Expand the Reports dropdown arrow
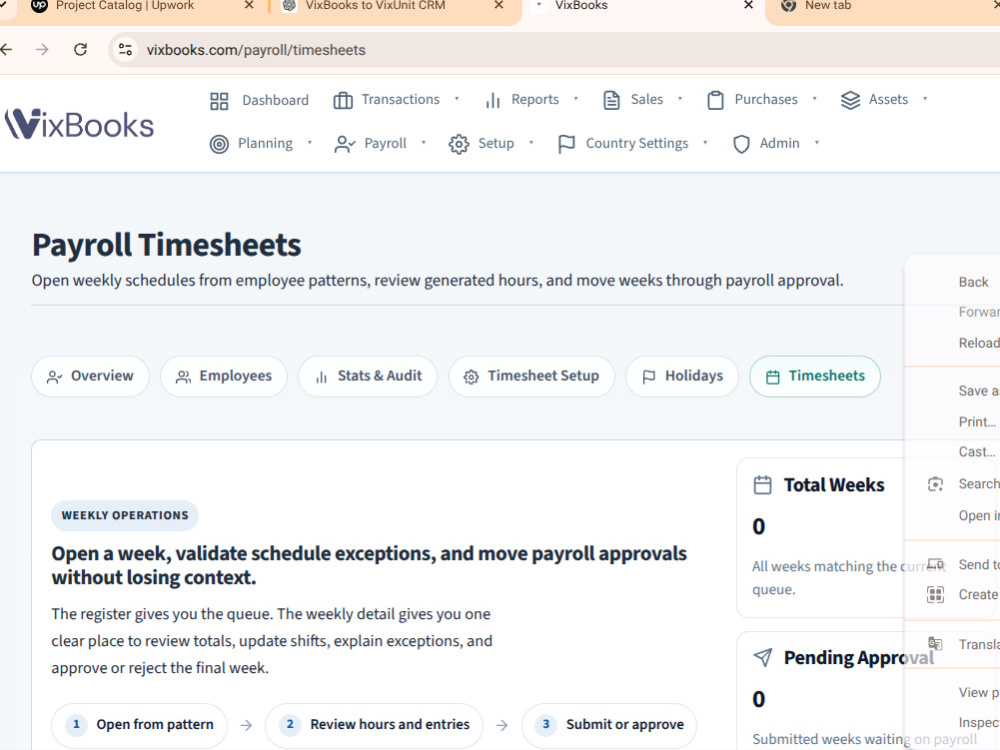1000x750 pixels. coord(576,99)
